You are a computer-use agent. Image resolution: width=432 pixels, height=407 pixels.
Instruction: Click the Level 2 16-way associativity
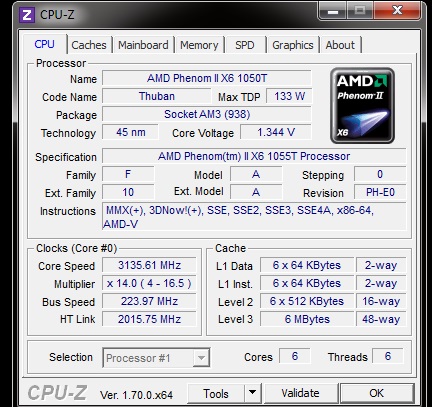381,301
